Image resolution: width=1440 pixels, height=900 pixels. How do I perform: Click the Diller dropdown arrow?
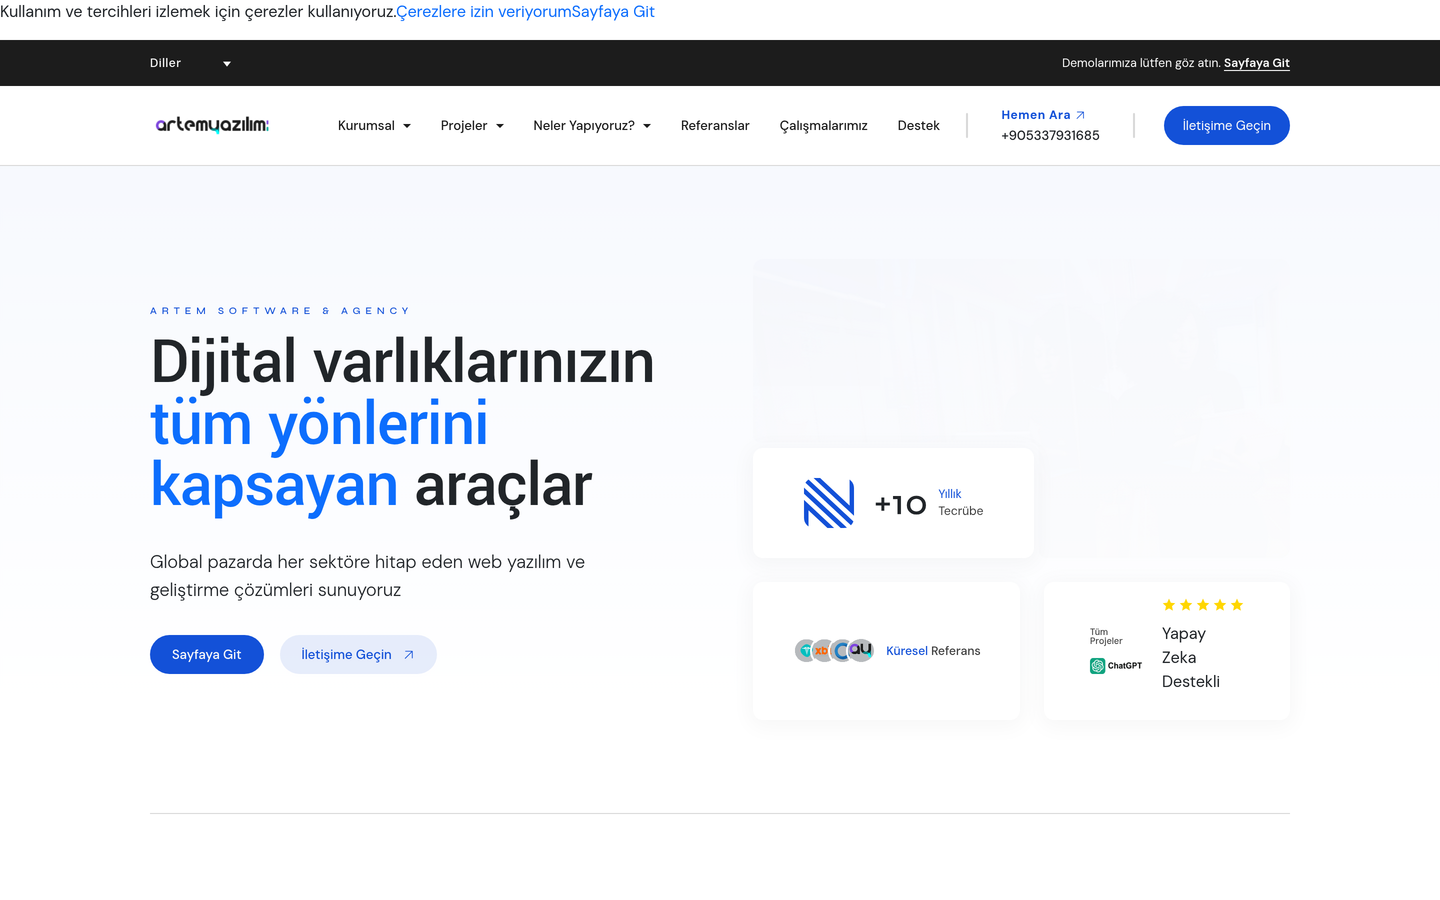click(x=227, y=64)
